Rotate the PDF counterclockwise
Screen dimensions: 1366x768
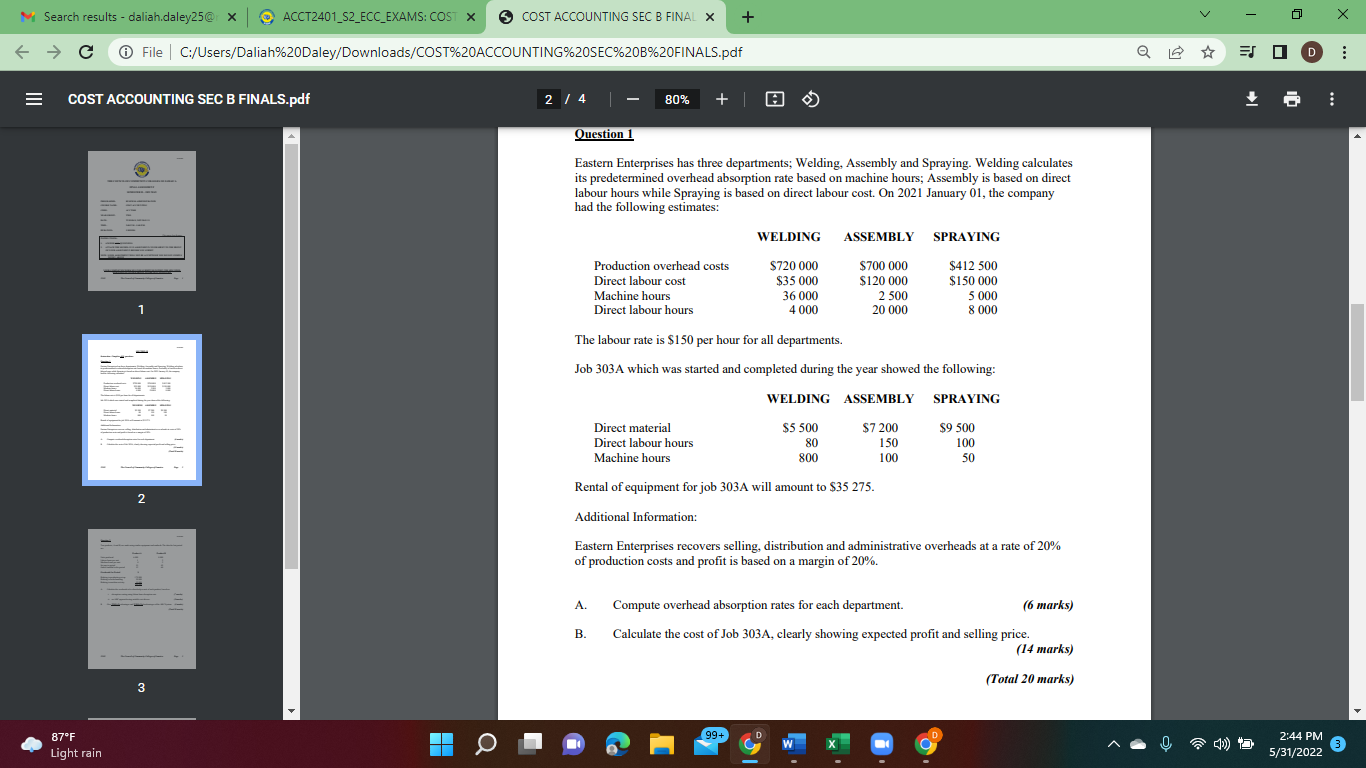pyautogui.click(x=811, y=99)
